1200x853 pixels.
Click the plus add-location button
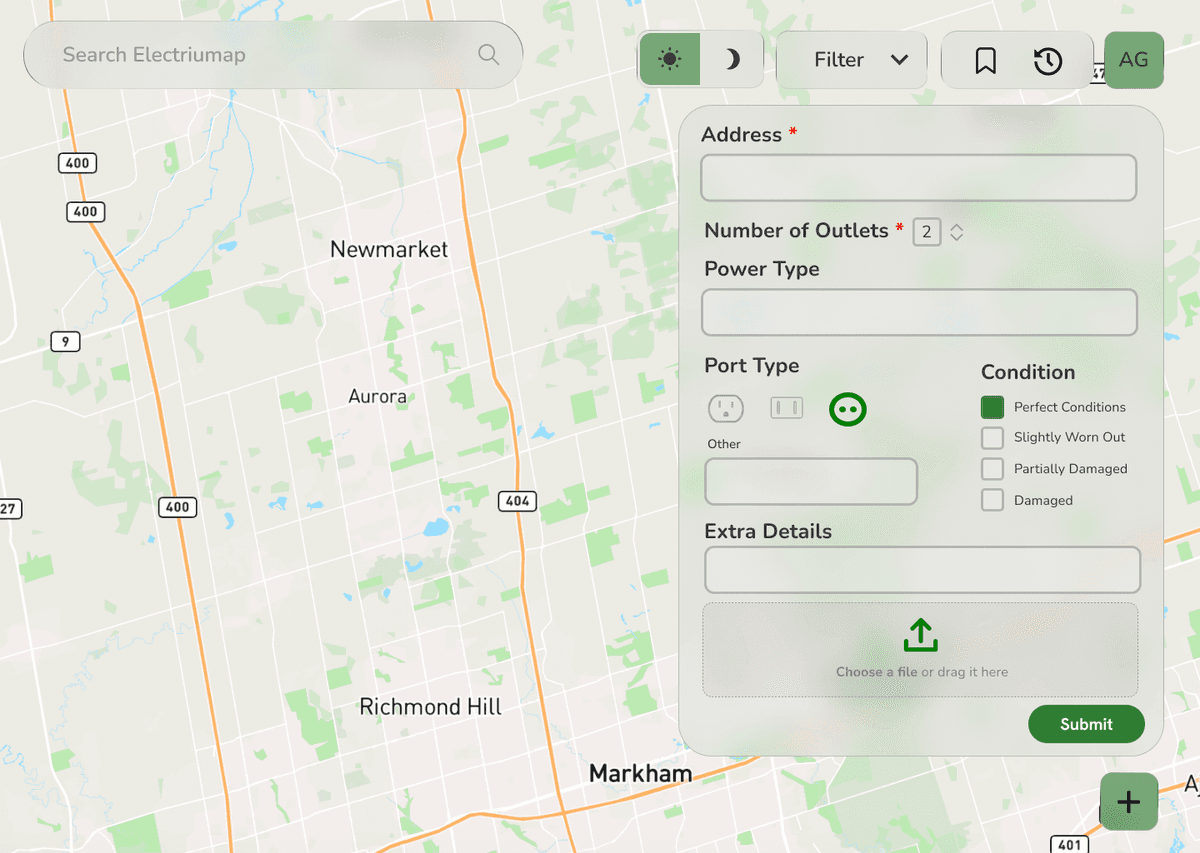coord(1128,801)
